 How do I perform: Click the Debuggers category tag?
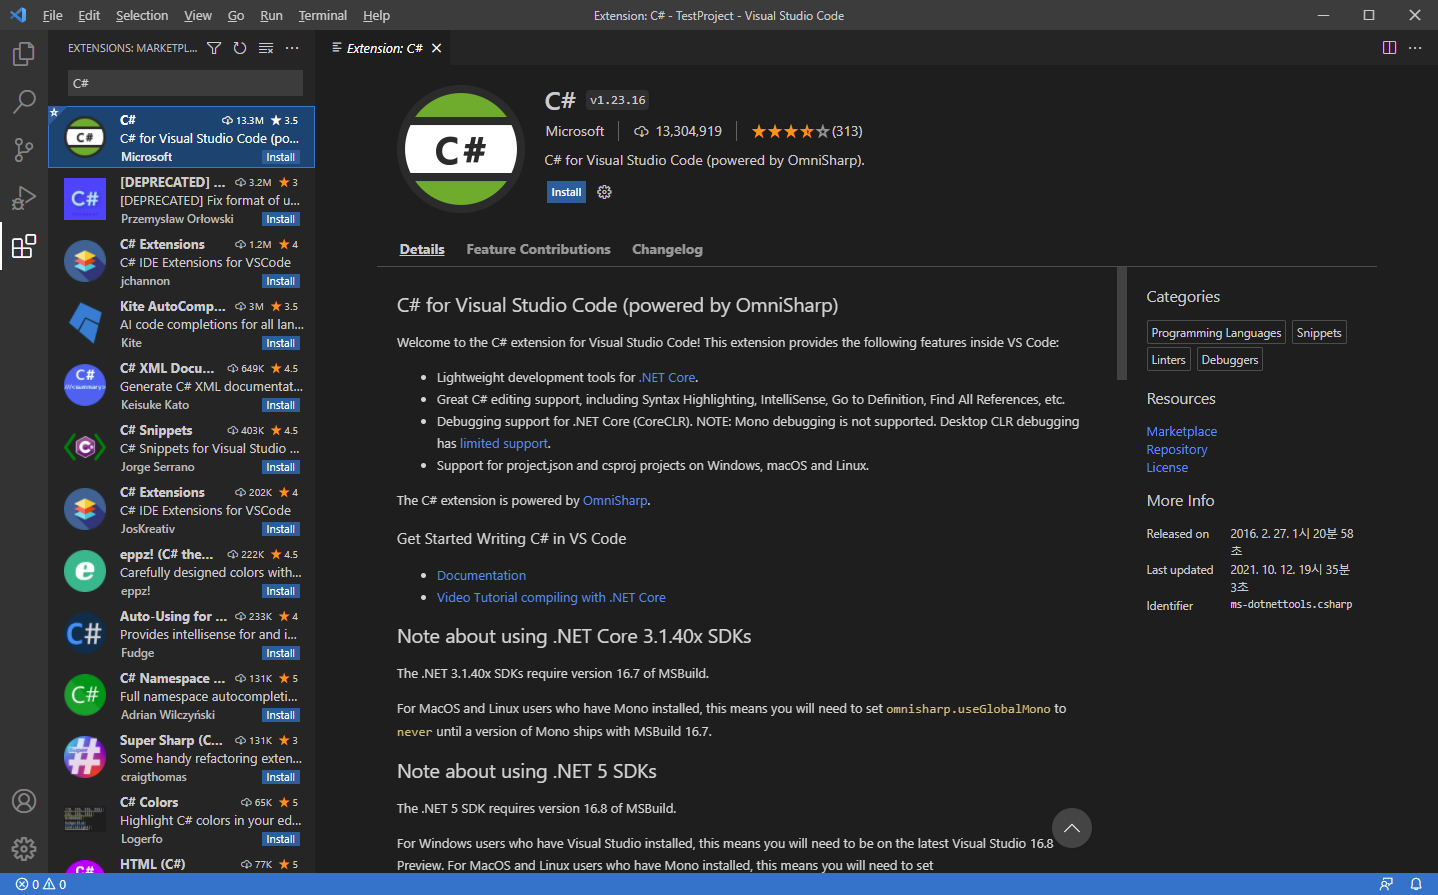1230,359
